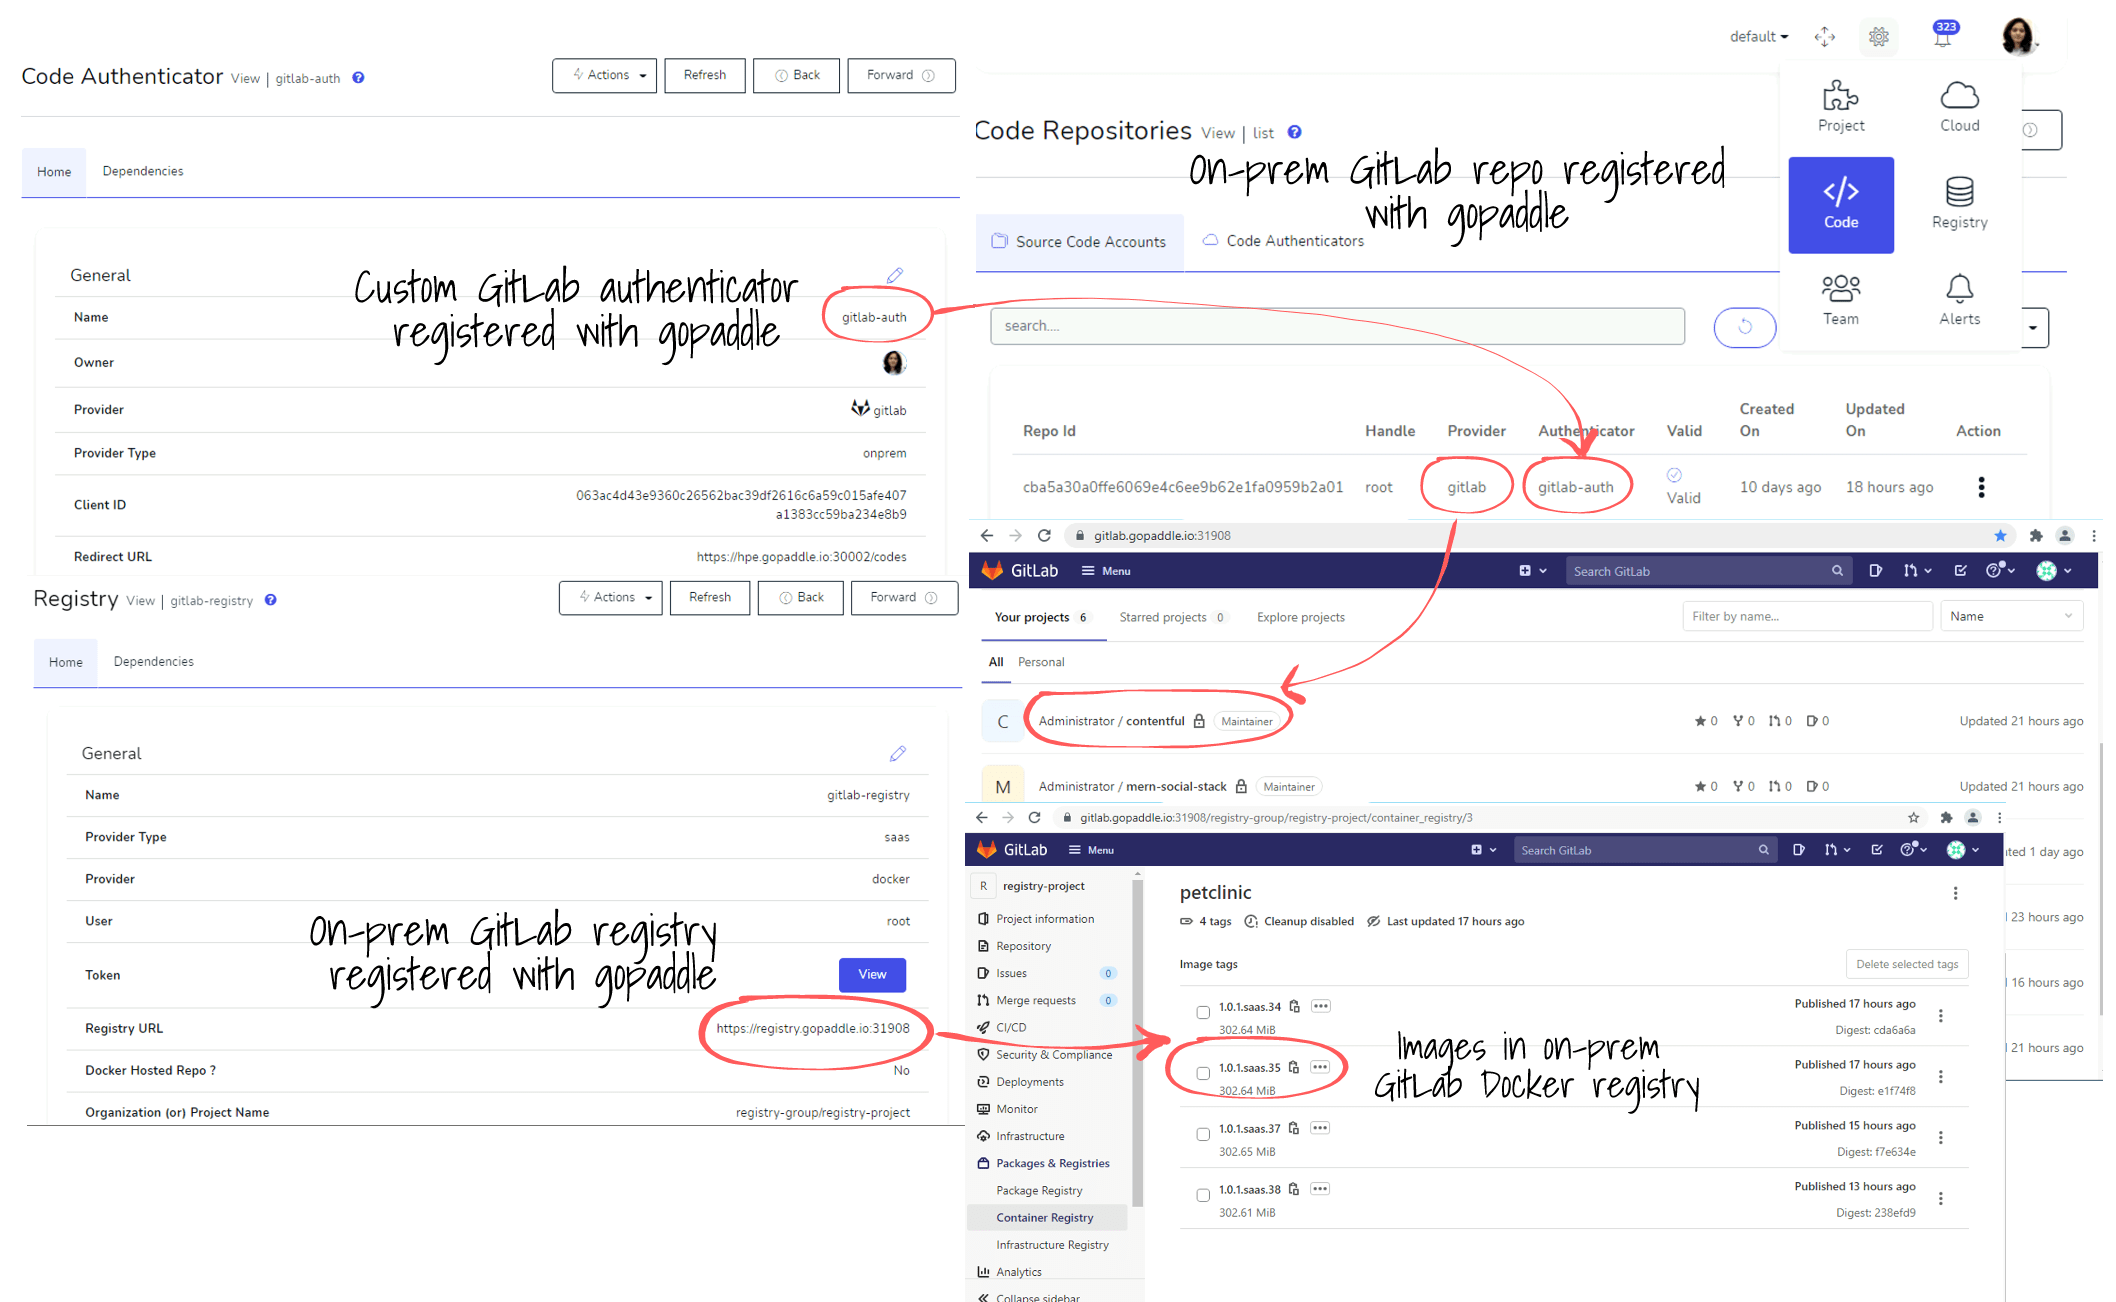Select the Code icon in the settings popup

tap(1841, 203)
